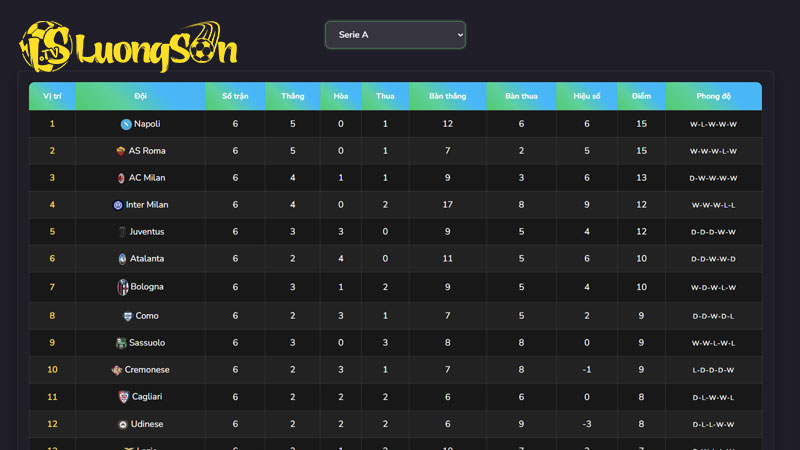Click the Cagliari club crest icon
Image resolution: width=800 pixels, height=450 pixels.
click(123, 397)
